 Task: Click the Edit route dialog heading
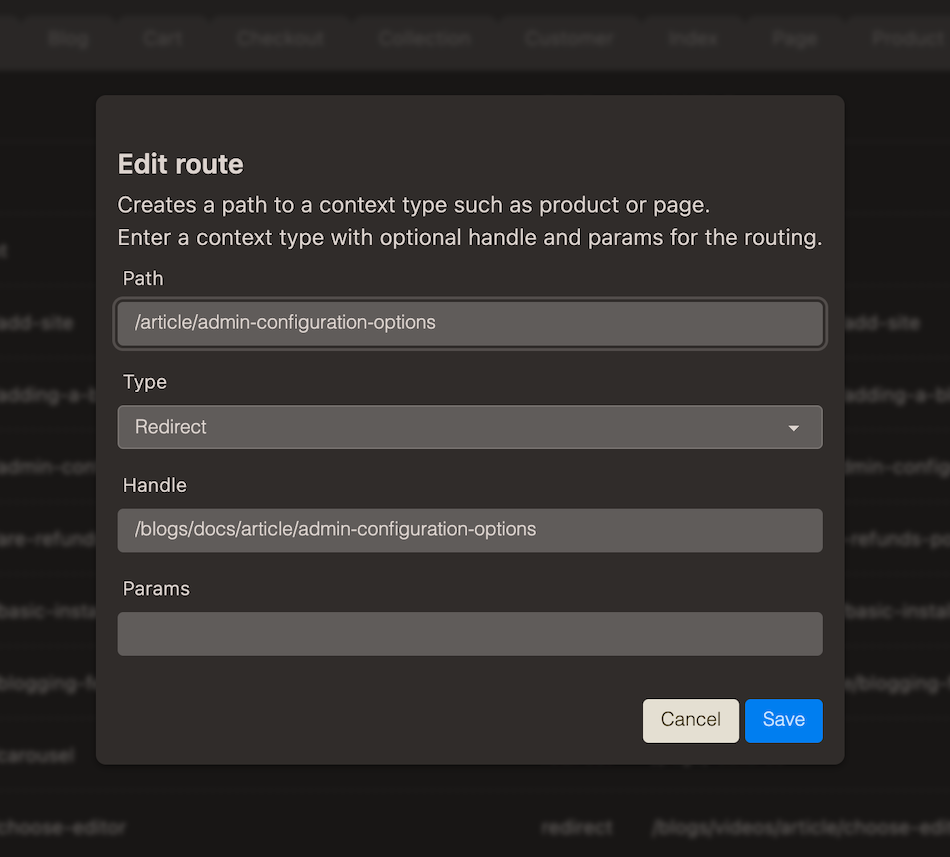pos(180,164)
